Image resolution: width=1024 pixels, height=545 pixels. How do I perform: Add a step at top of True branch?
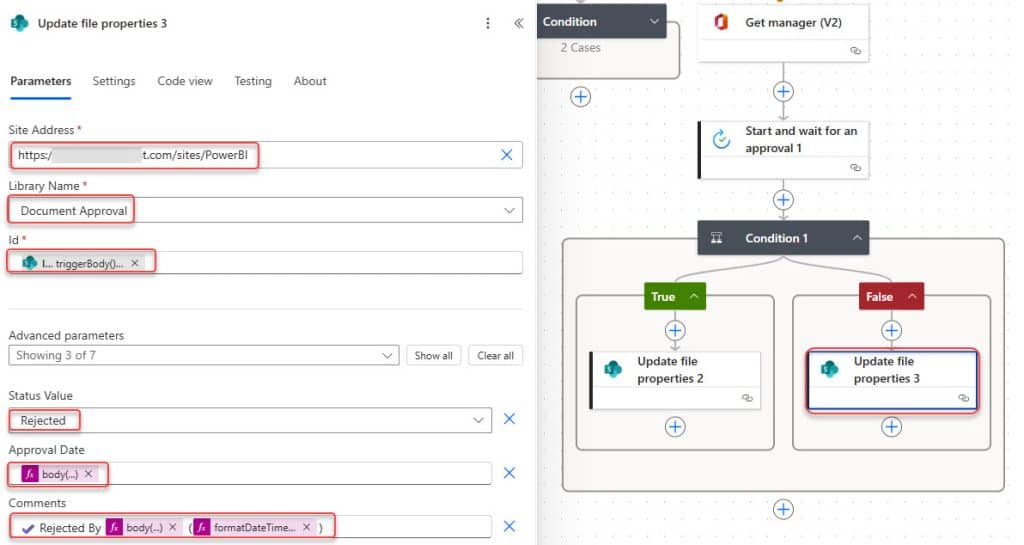675,330
